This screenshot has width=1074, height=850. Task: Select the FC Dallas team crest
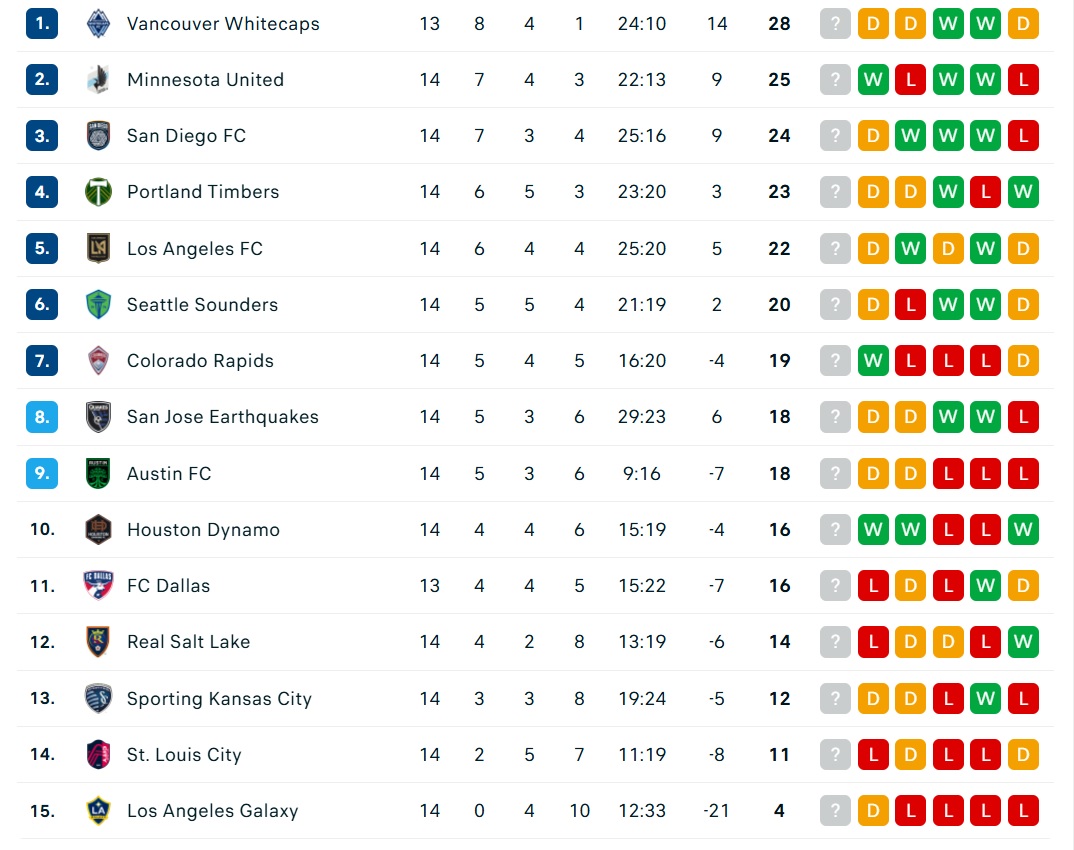(98, 586)
